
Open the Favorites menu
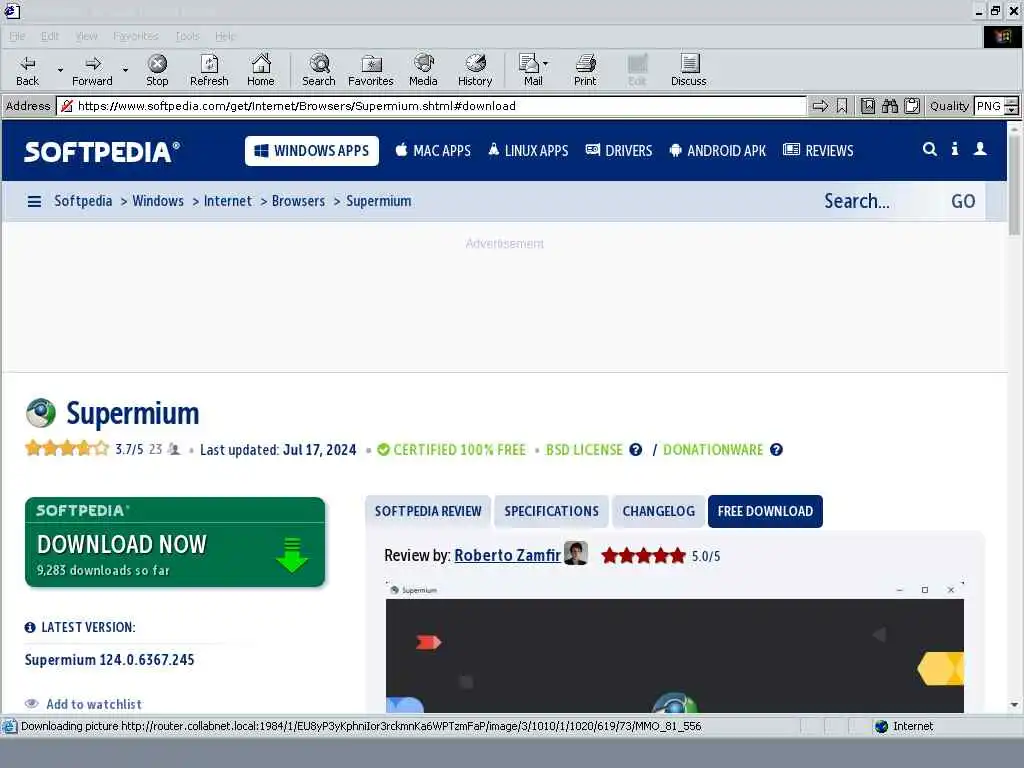tap(136, 36)
